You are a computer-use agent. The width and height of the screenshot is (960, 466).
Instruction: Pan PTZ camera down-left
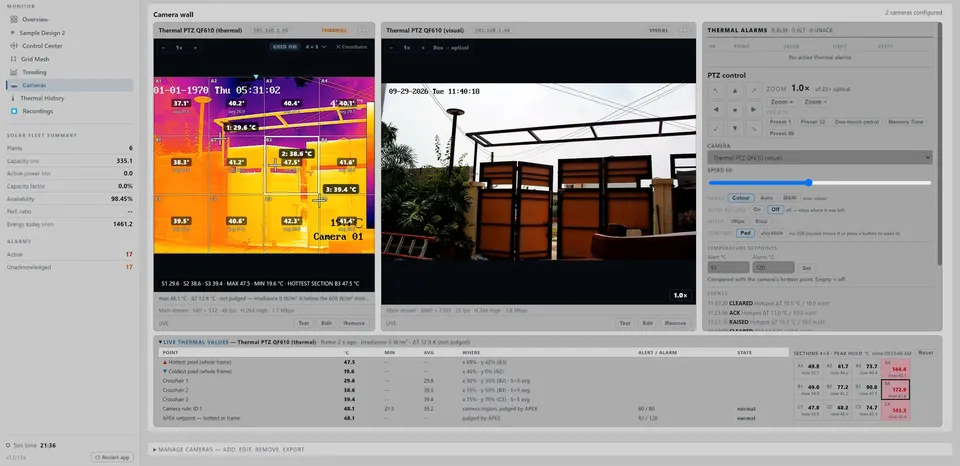tap(714, 129)
